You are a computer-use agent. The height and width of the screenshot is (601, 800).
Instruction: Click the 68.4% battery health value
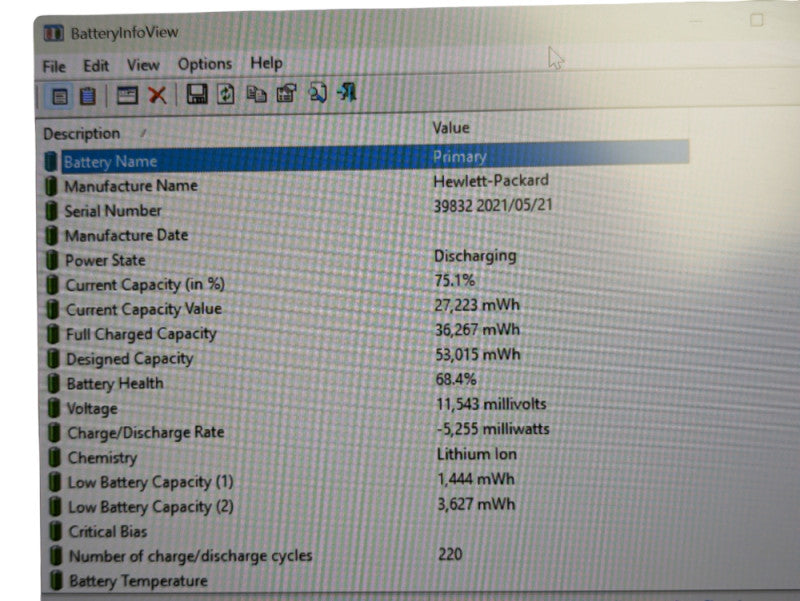pos(456,380)
